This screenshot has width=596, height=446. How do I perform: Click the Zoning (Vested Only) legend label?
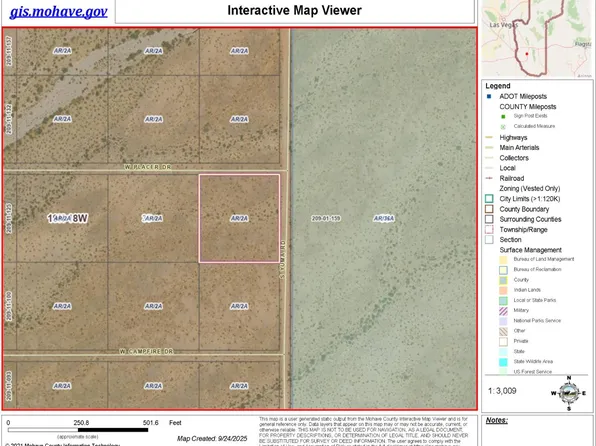click(x=529, y=189)
